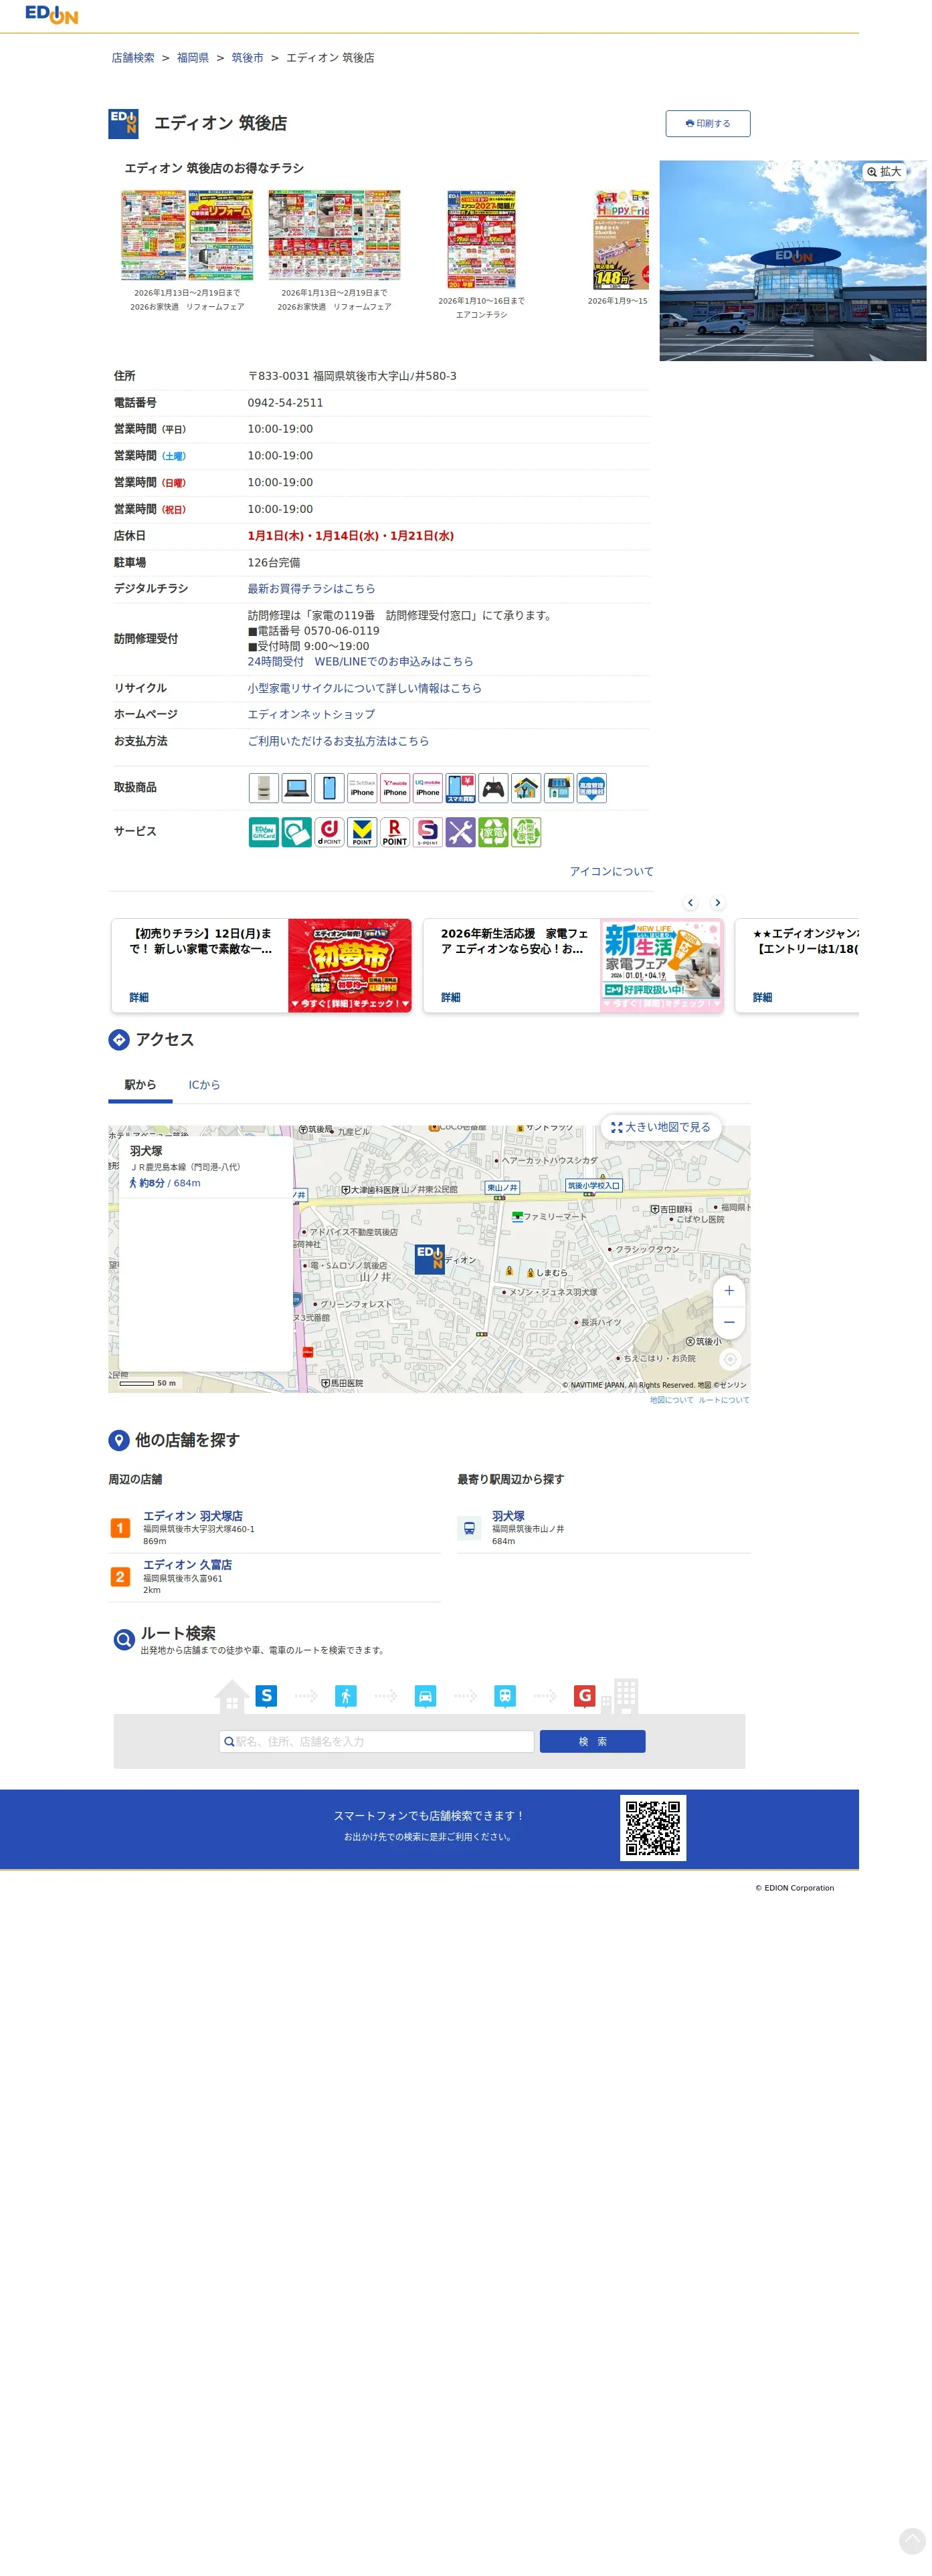
Task: Select the V POINT service icon
Action: [x=362, y=832]
